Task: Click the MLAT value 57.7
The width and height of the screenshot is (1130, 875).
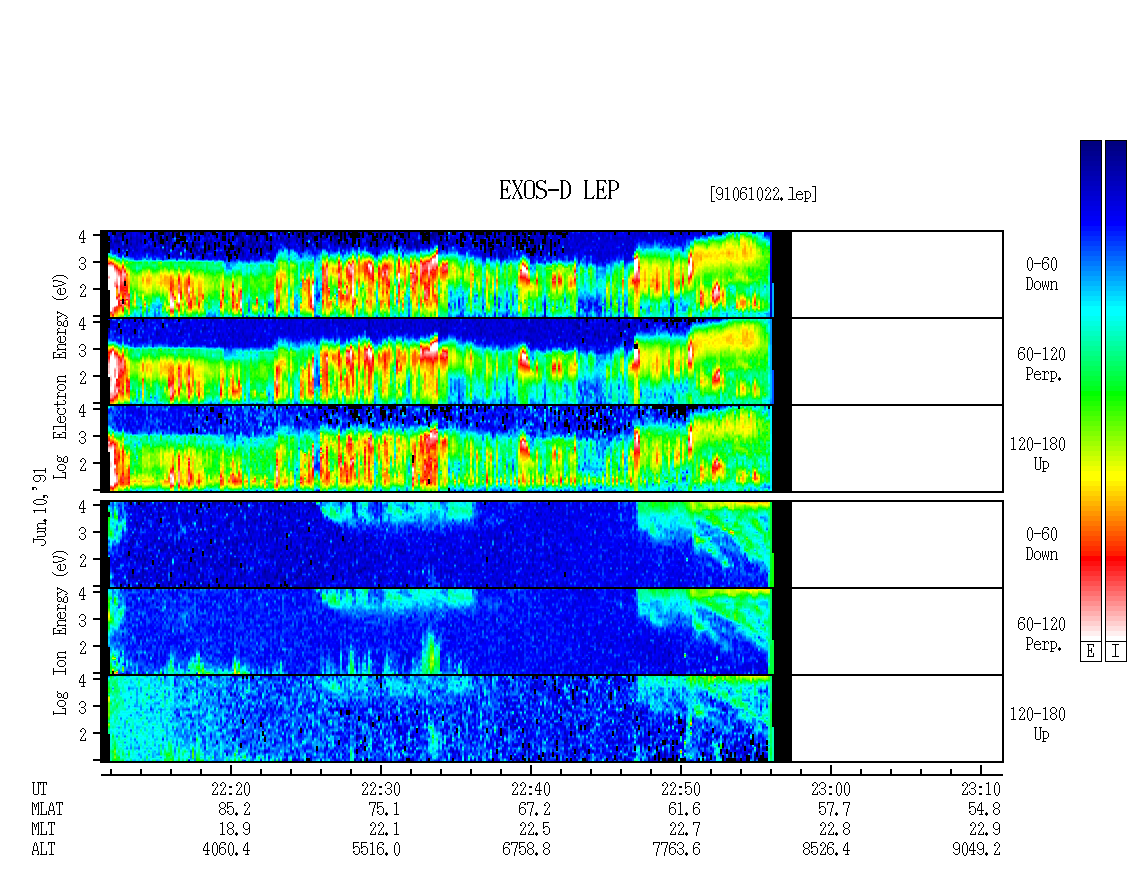Action: 835,809
